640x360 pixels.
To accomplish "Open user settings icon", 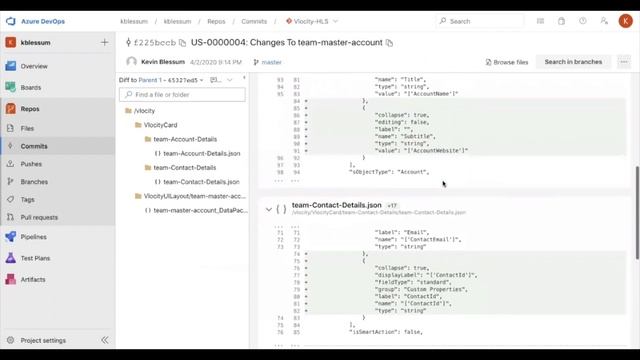I will pos(604,21).
